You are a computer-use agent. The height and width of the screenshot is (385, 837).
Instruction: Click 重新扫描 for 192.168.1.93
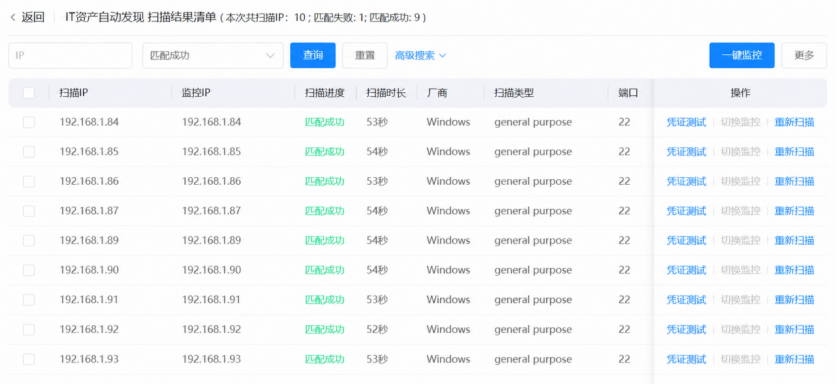click(794, 359)
